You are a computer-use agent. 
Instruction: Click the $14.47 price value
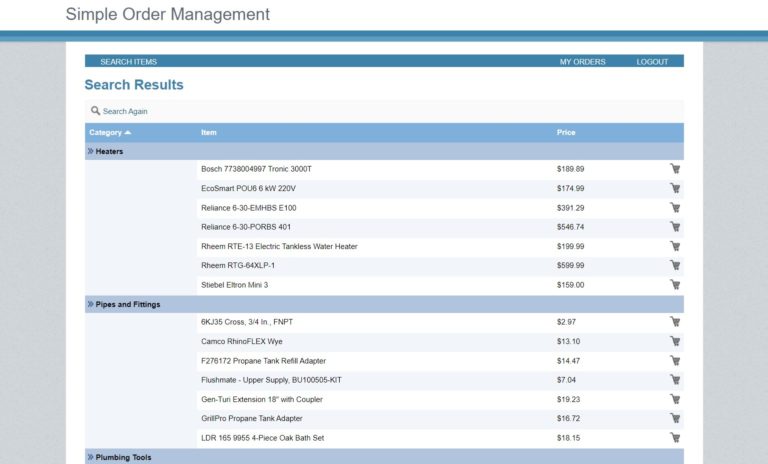pyautogui.click(x=568, y=361)
